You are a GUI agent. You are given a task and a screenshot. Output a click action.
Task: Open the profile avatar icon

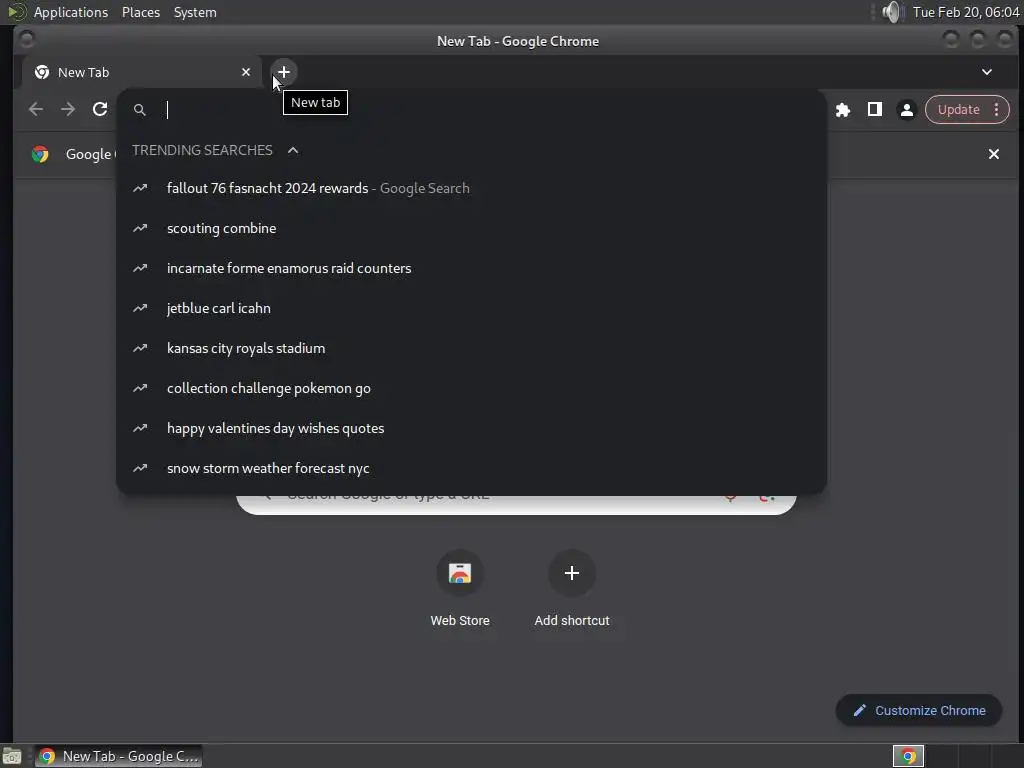(x=906, y=110)
